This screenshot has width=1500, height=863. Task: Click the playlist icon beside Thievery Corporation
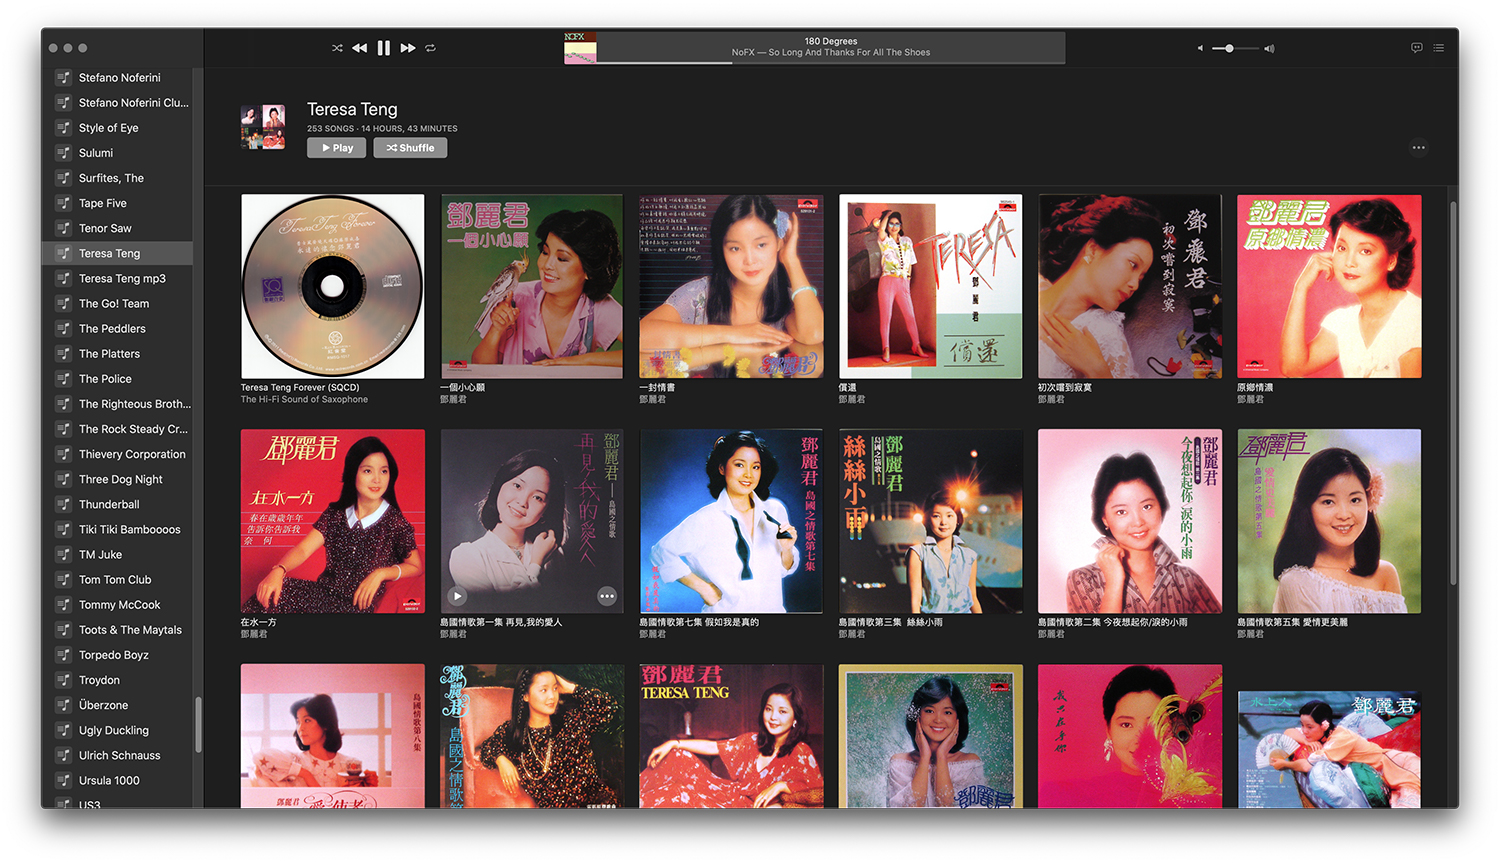click(64, 454)
